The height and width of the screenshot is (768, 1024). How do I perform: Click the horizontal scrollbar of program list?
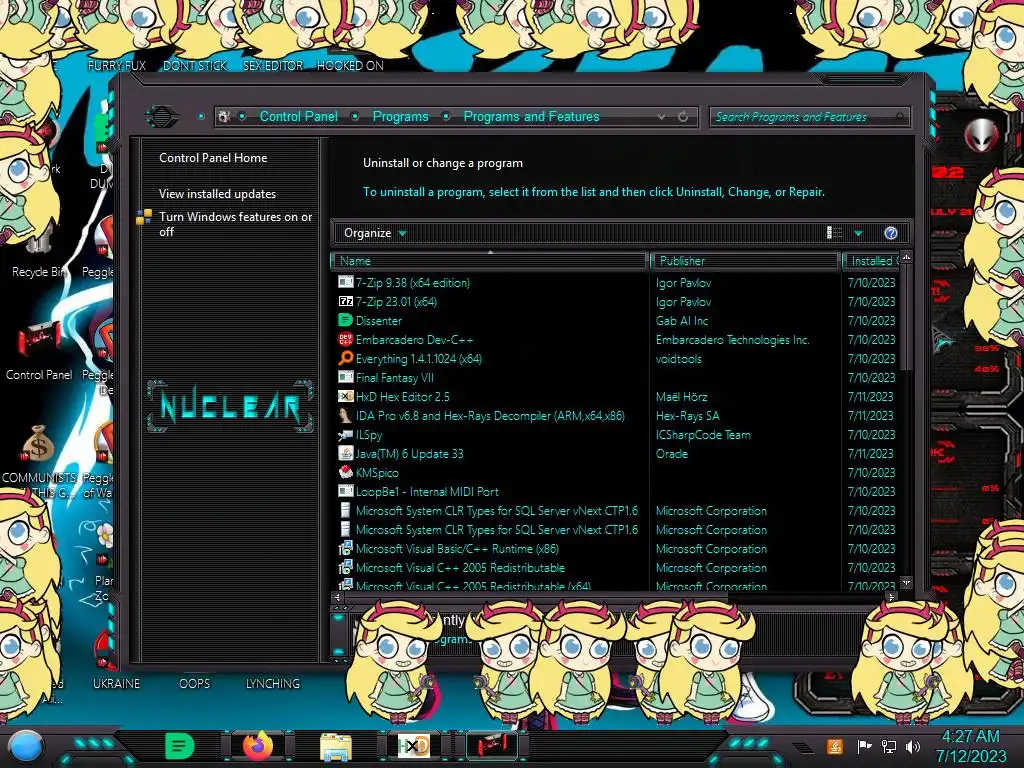click(x=536, y=596)
